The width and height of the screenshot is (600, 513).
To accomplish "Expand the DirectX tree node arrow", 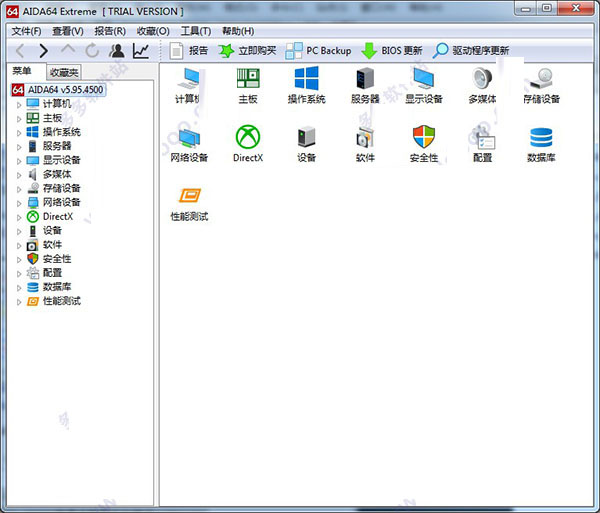I will click(19, 217).
